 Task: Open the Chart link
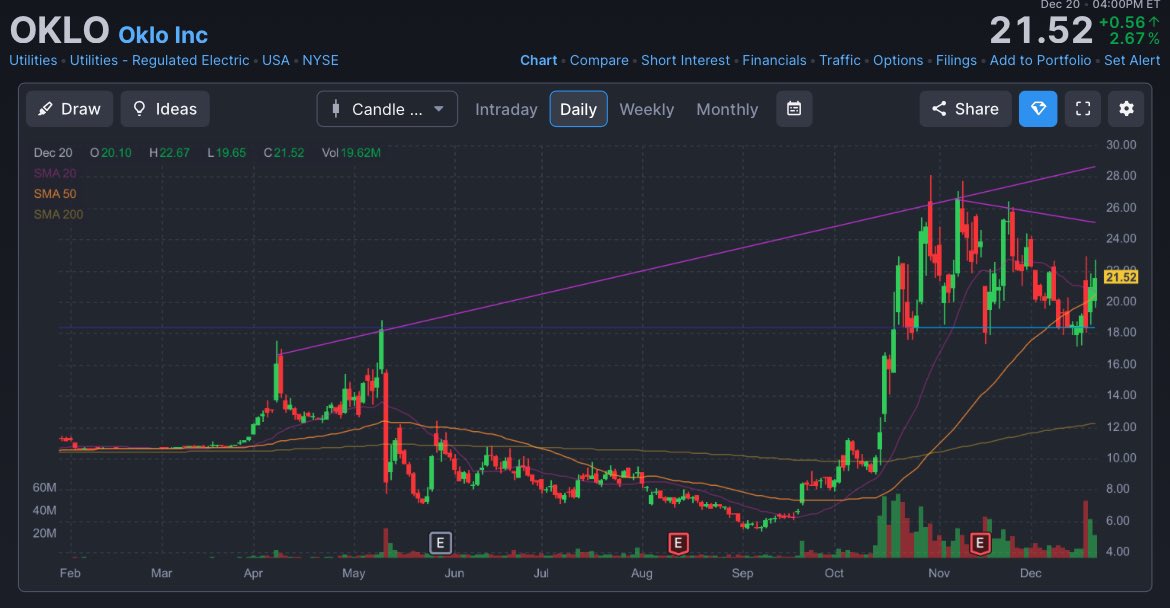click(539, 60)
